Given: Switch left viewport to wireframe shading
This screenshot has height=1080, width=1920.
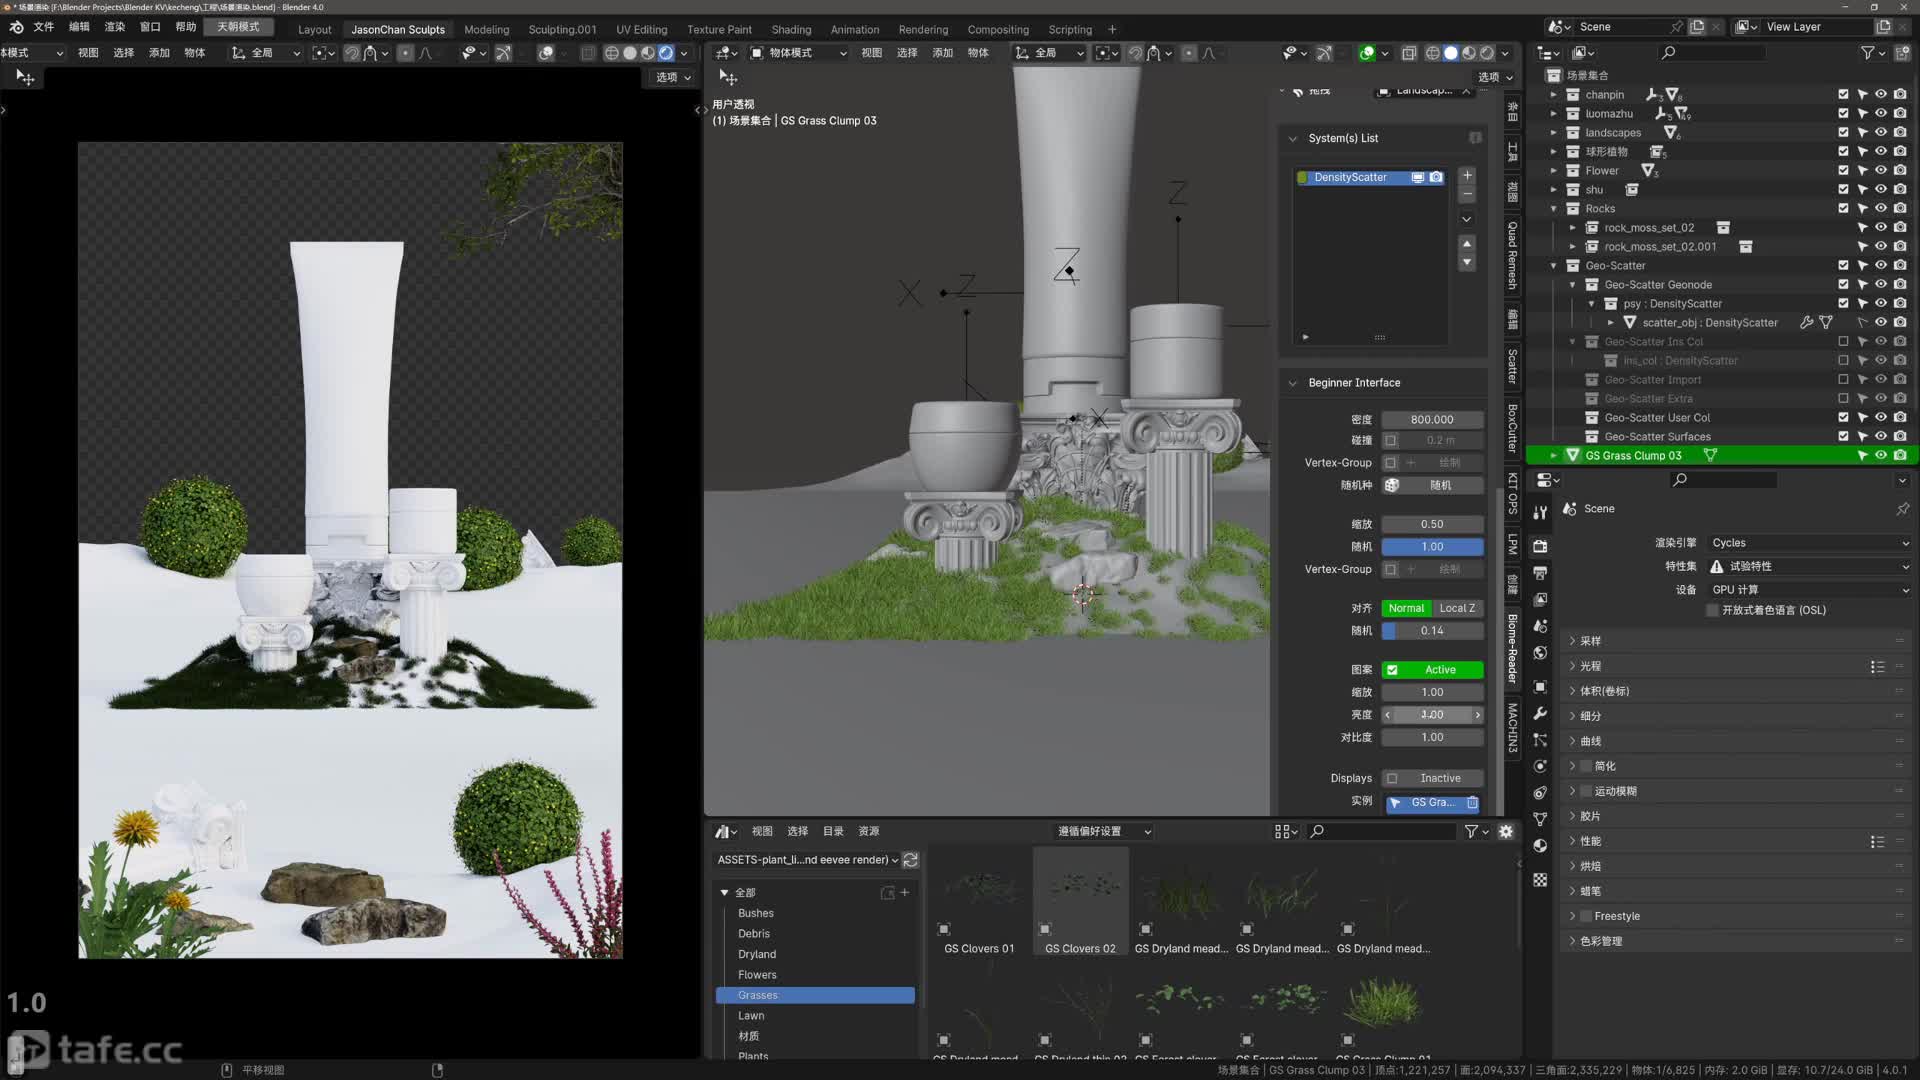Looking at the screenshot, I should 612,53.
